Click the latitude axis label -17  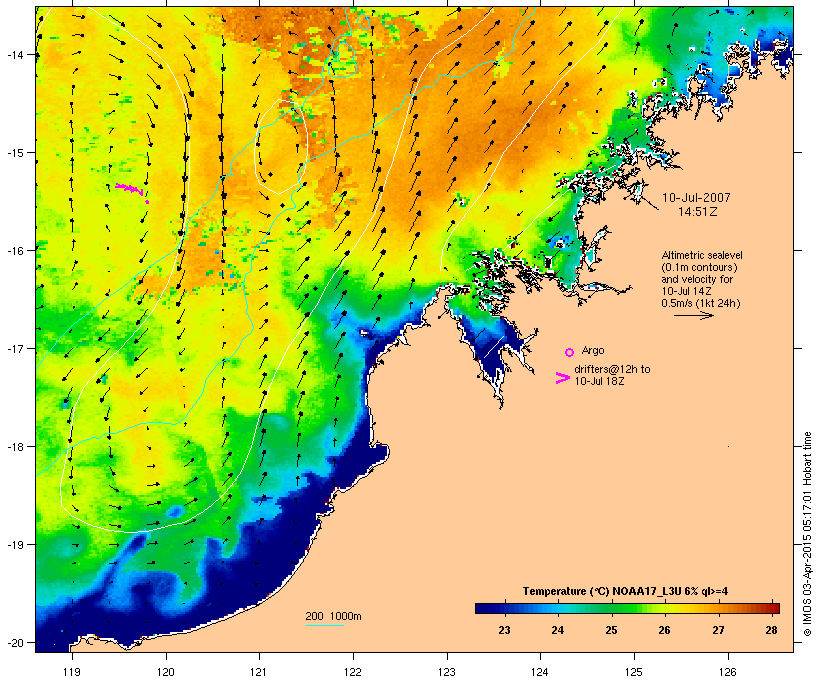[x=15, y=348]
